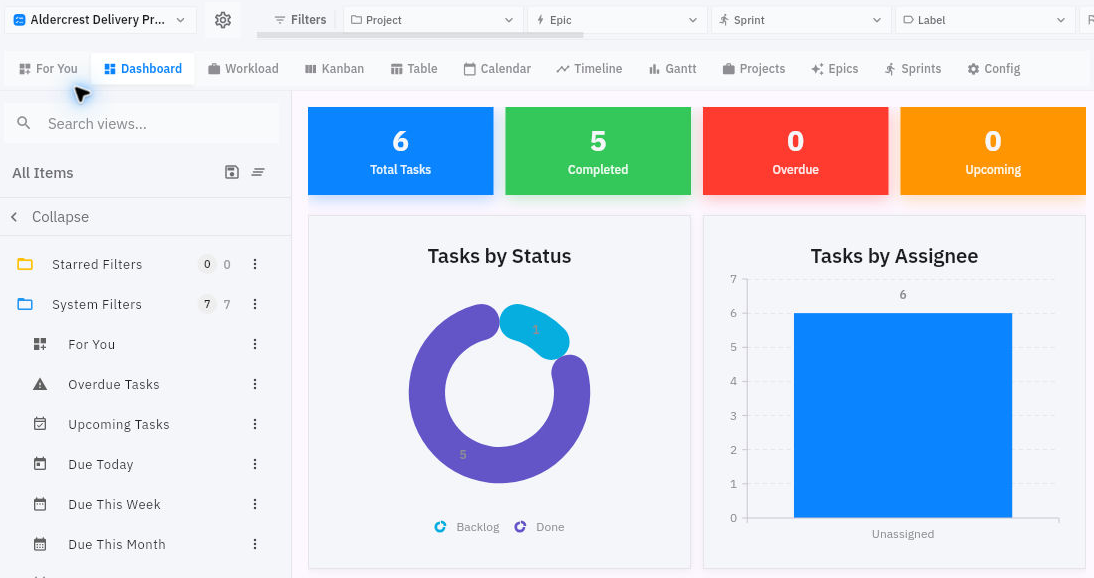The image size is (1094, 578).
Task: Collapse the System Filters group
Action: [97, 304]
